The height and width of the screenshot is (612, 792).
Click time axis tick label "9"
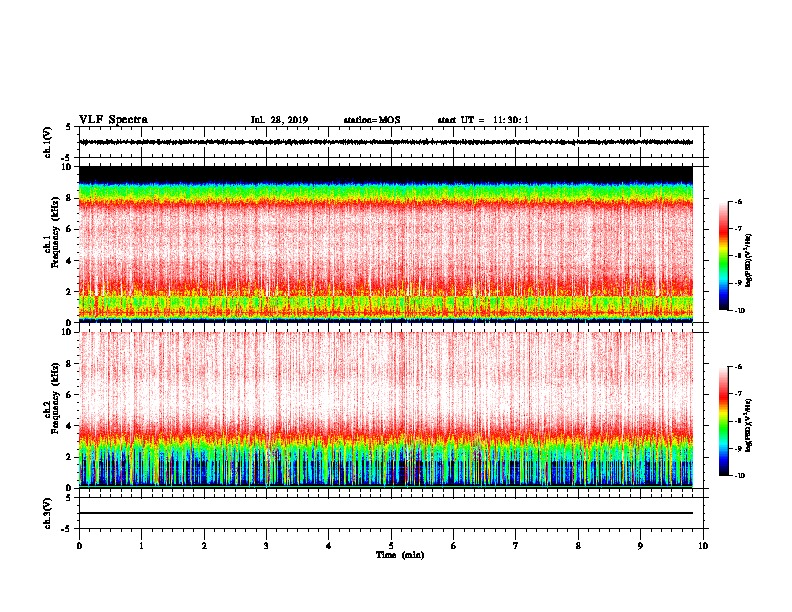pos(640,546)
